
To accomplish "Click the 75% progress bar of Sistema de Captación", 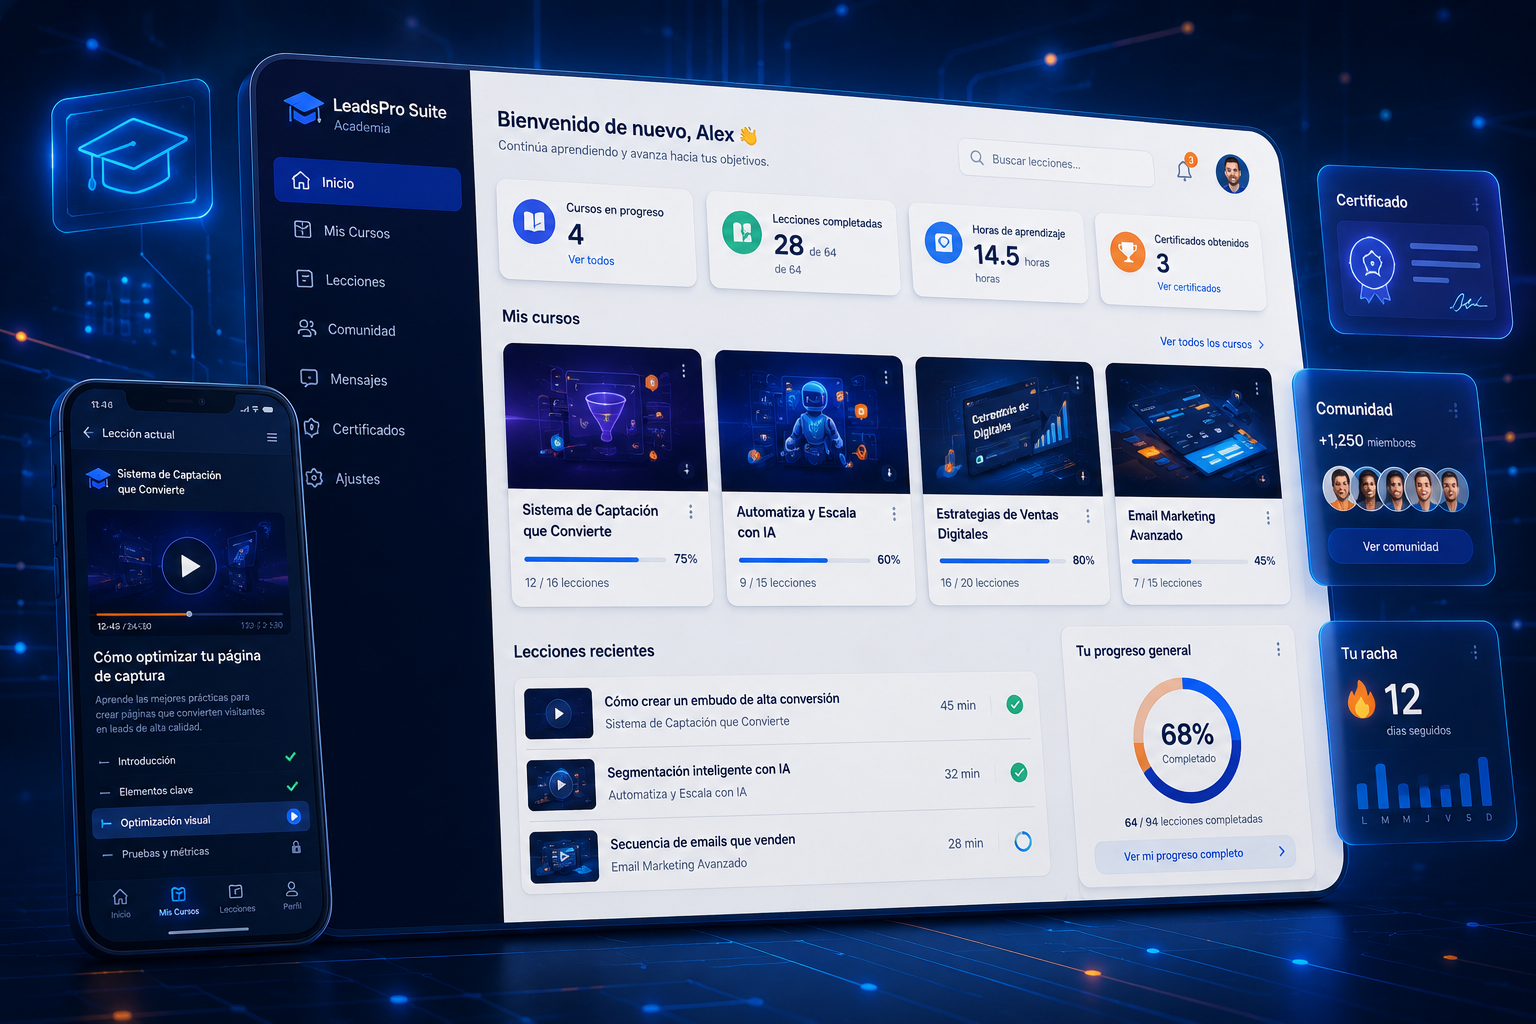I will [595, 559].
